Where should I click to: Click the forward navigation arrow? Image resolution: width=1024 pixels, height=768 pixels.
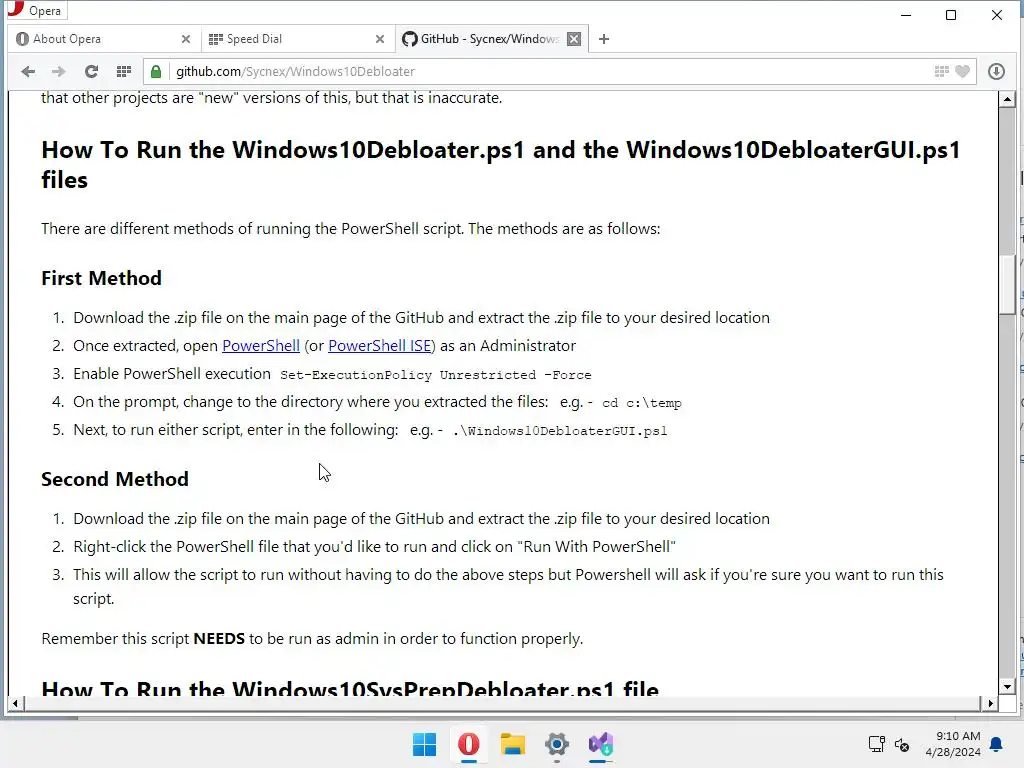click(59, 72)
